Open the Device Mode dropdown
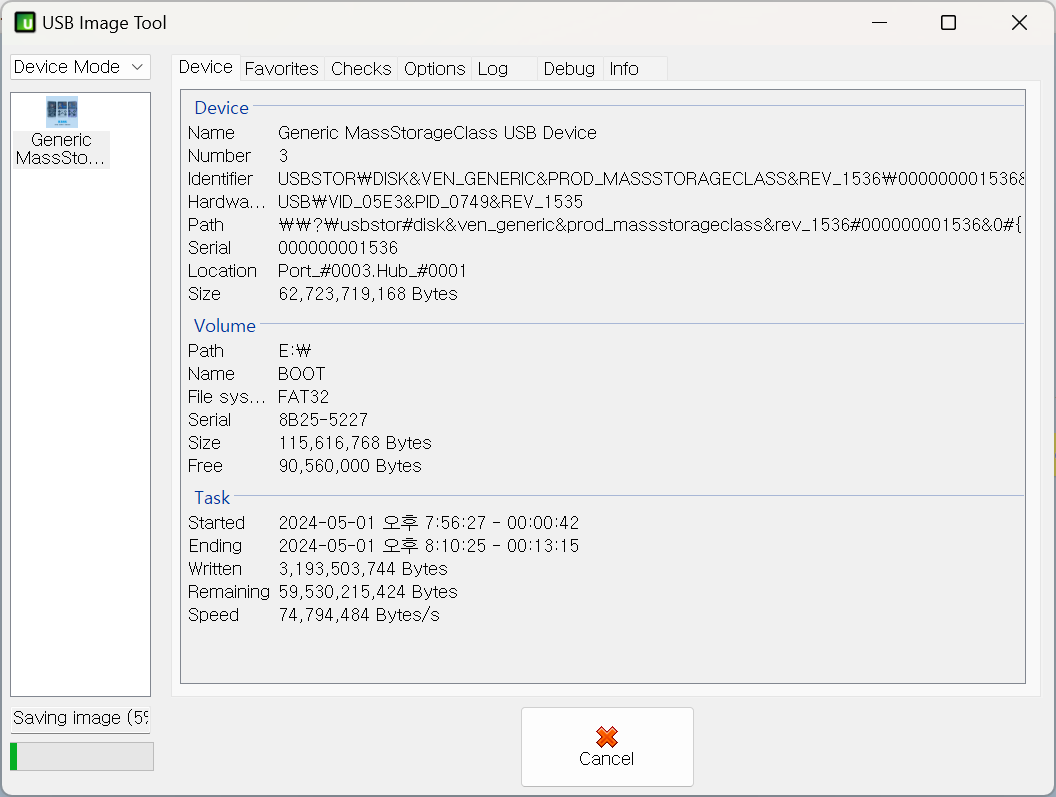Image resolution: width=1056 pixels, height=797 pixels. coord(80,67)
